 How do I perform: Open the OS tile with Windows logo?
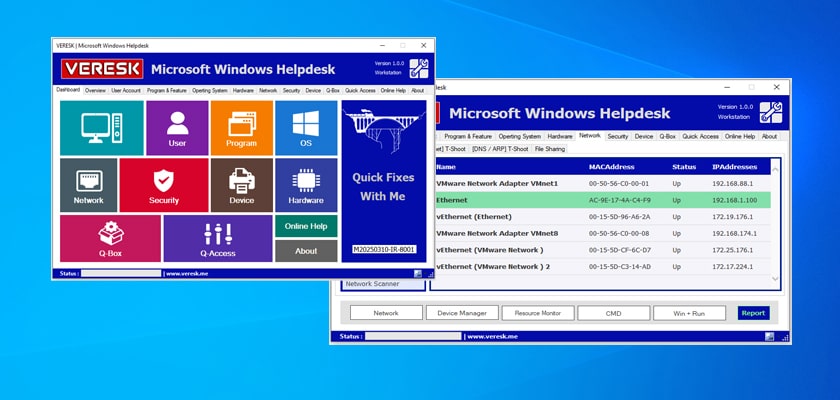305,128
